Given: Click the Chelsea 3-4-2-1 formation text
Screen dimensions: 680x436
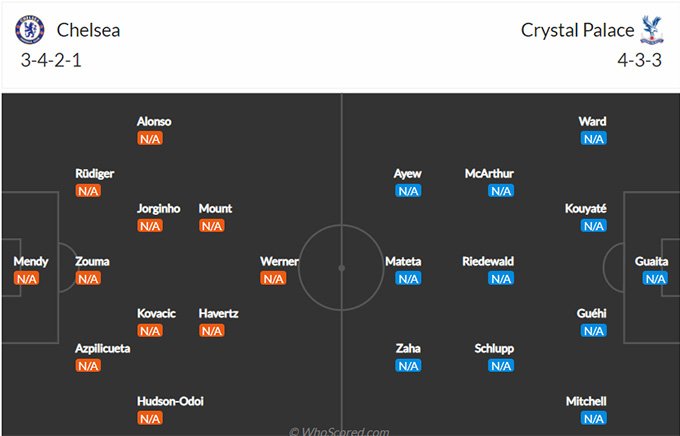Looking at the screenshot, I should [51, 60].
